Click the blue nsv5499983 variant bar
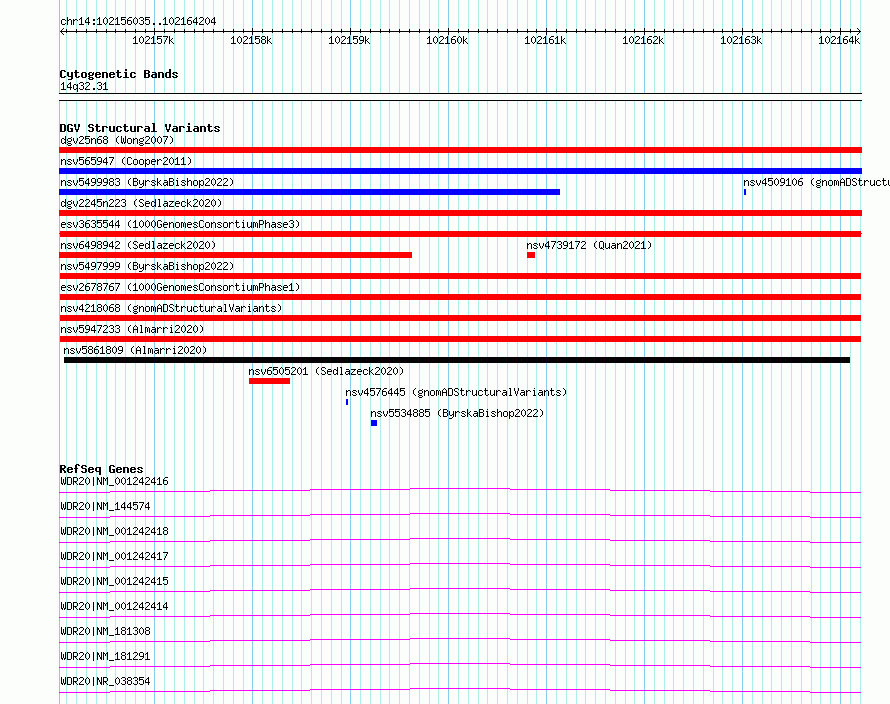The width and height of the screenshot is (890, 704). click(x=309, y=192)
